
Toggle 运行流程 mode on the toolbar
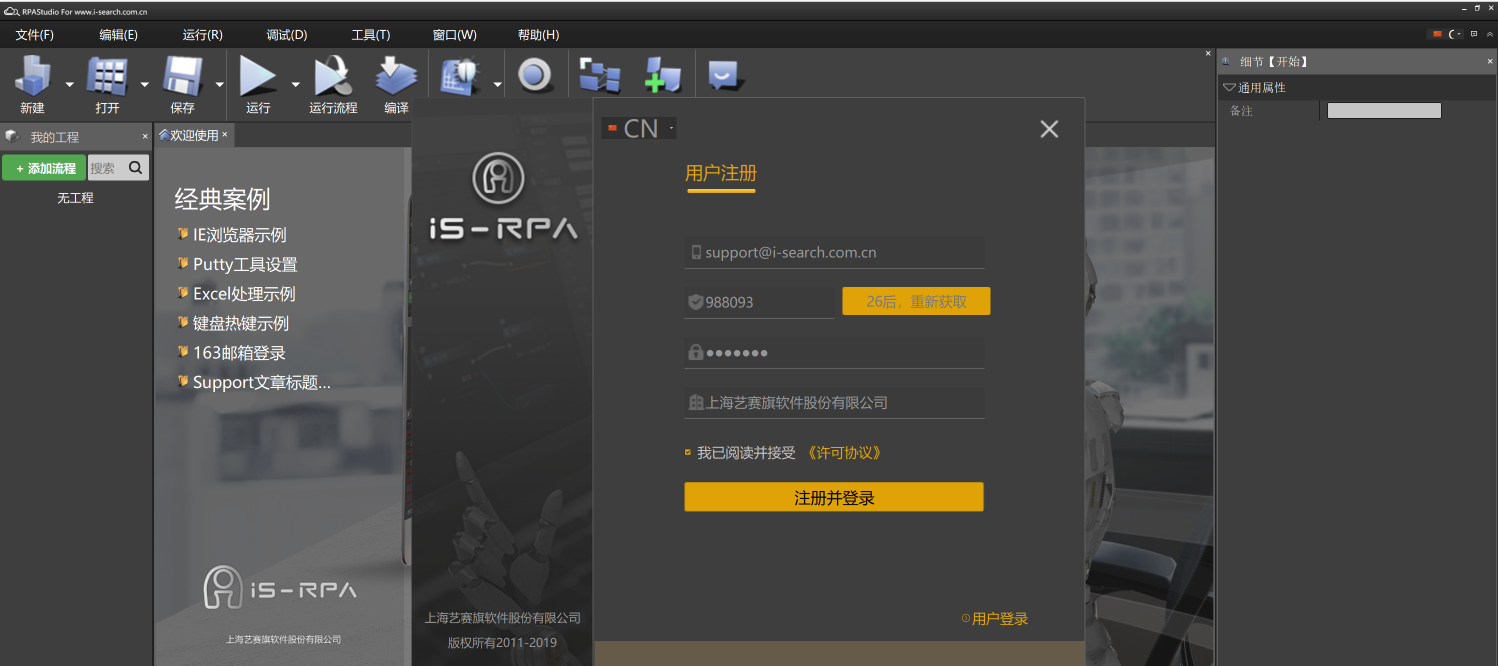pos(332,75)
